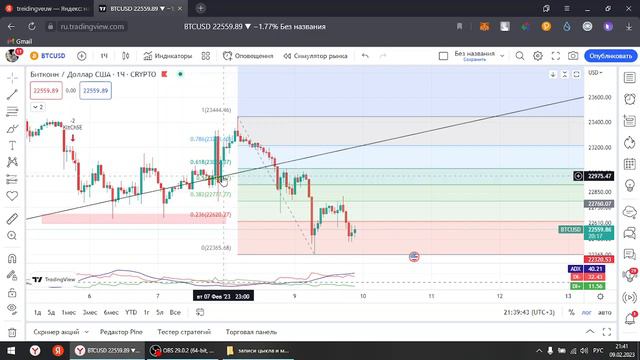Add symbol to compare with plus icon

click(82, 56)
